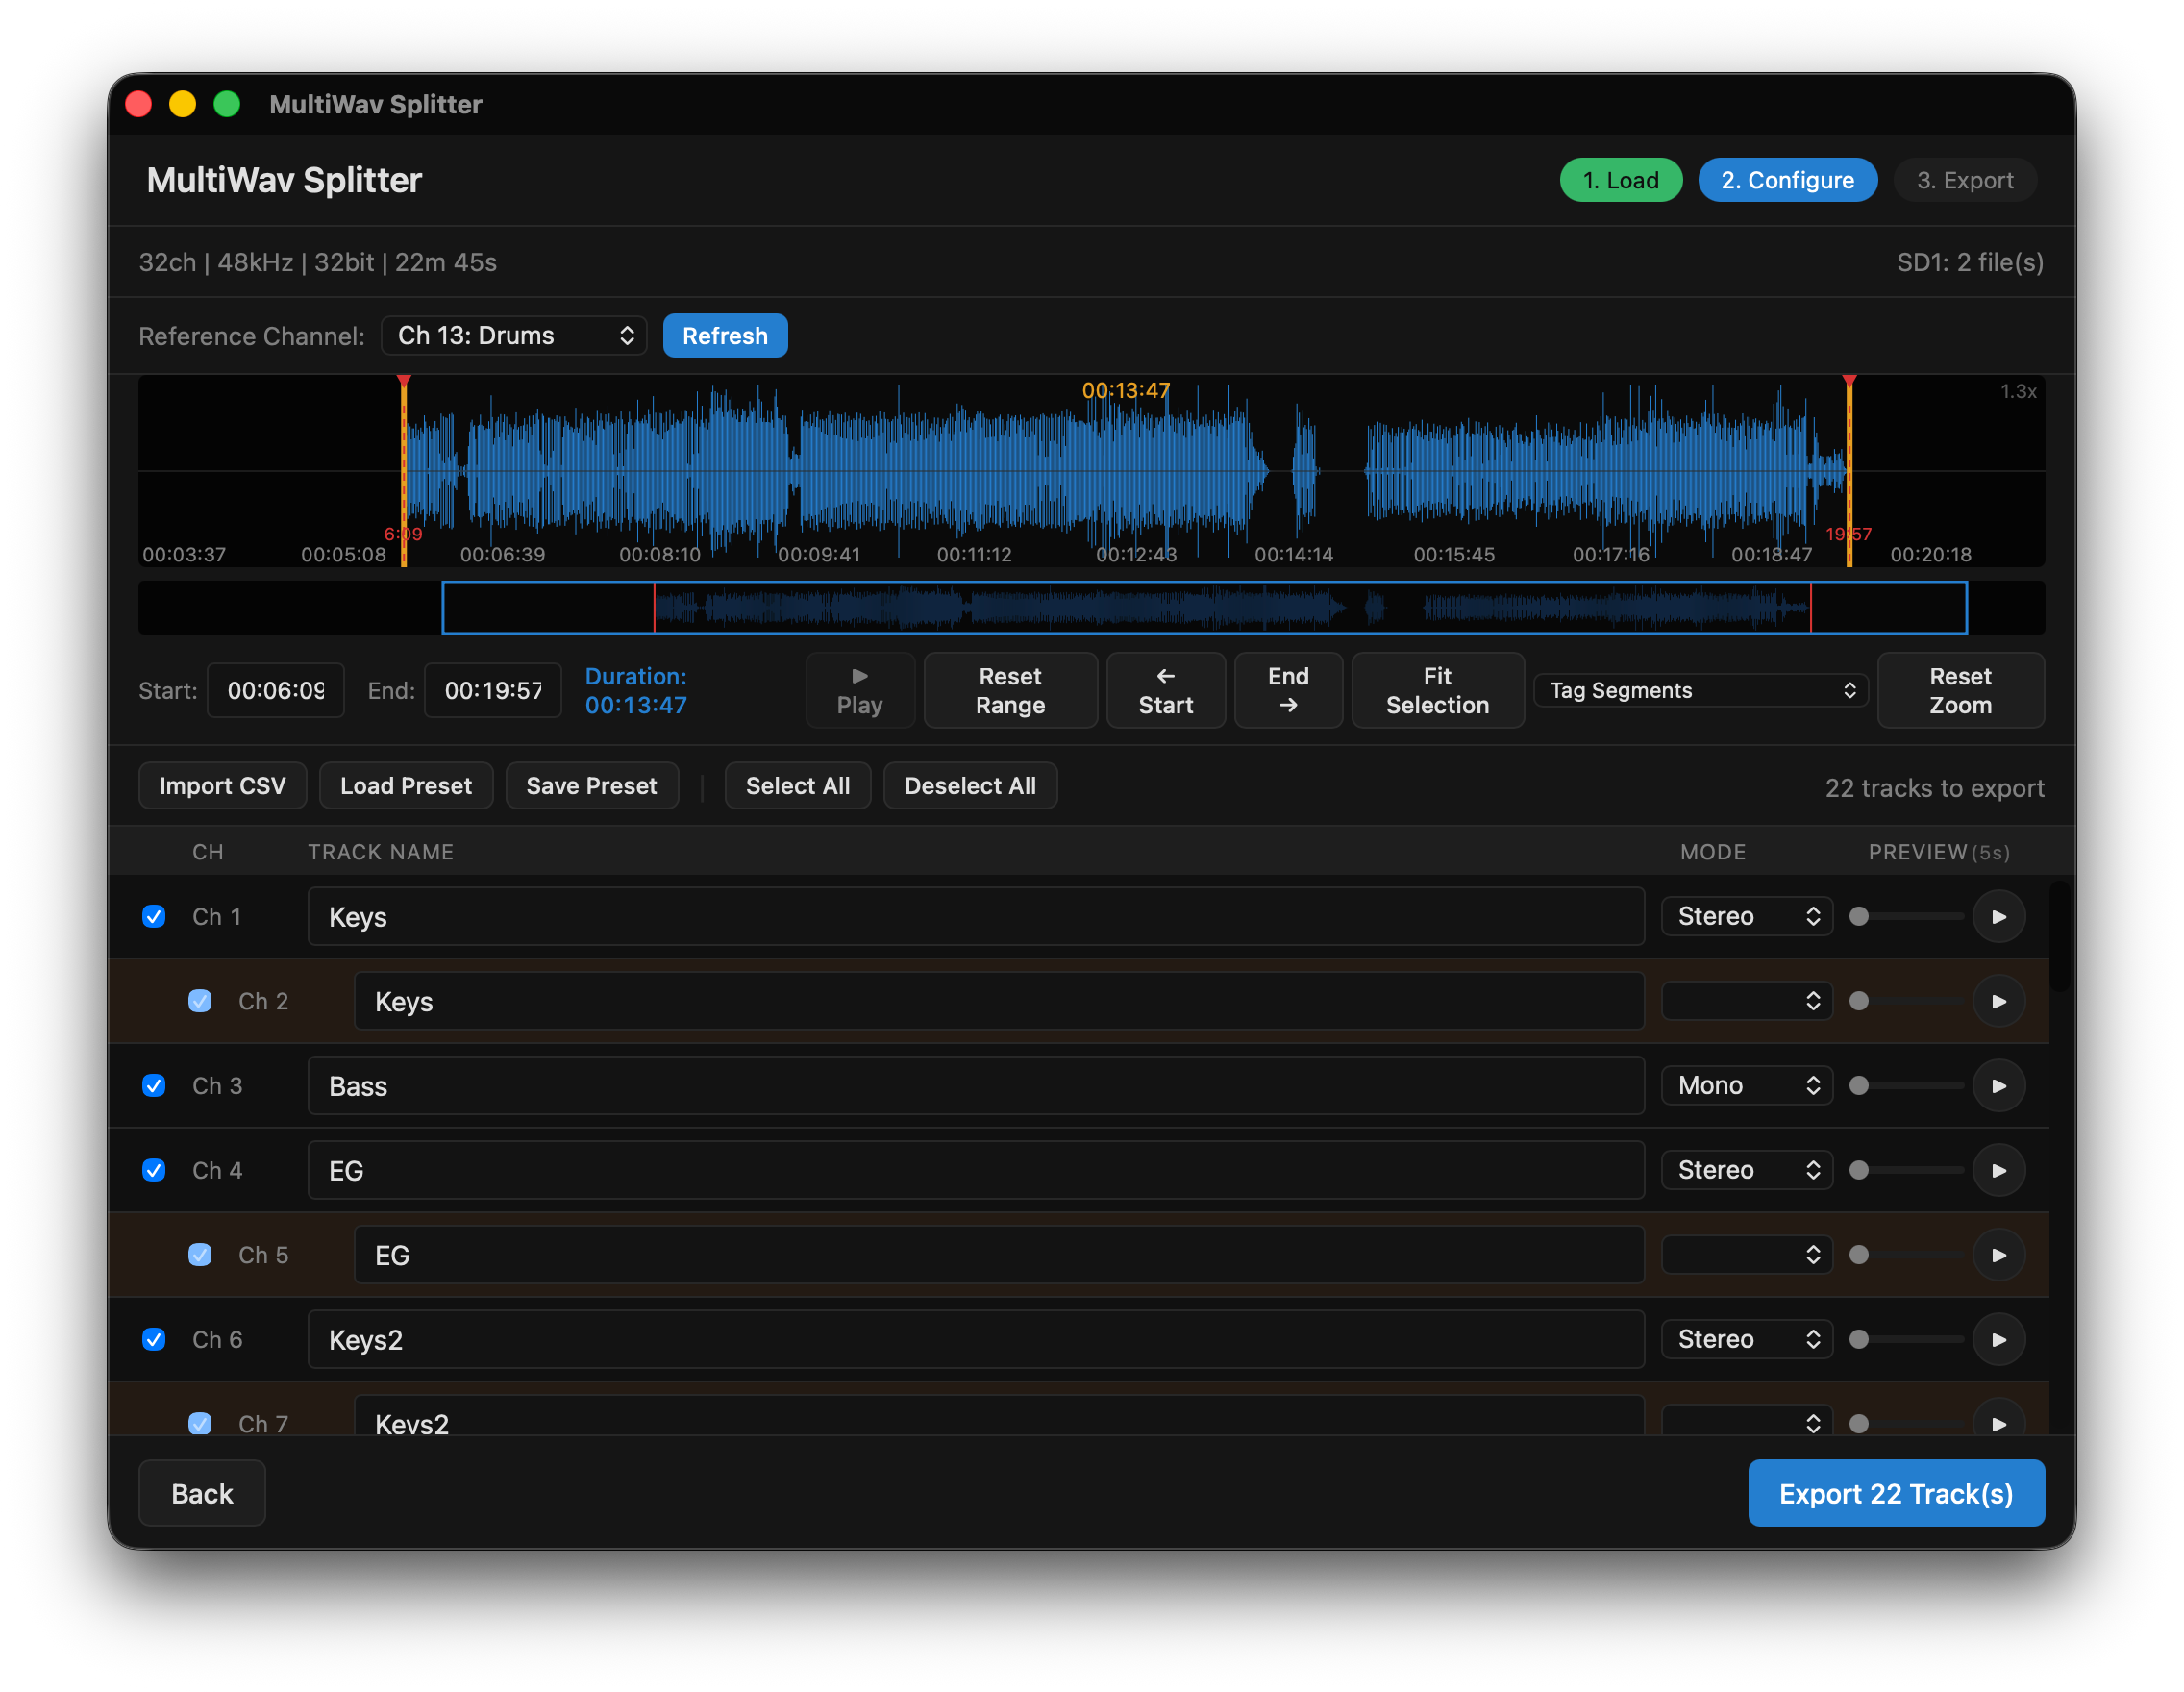Open the Tag Segments dropdown

(x=1700, y=690)
